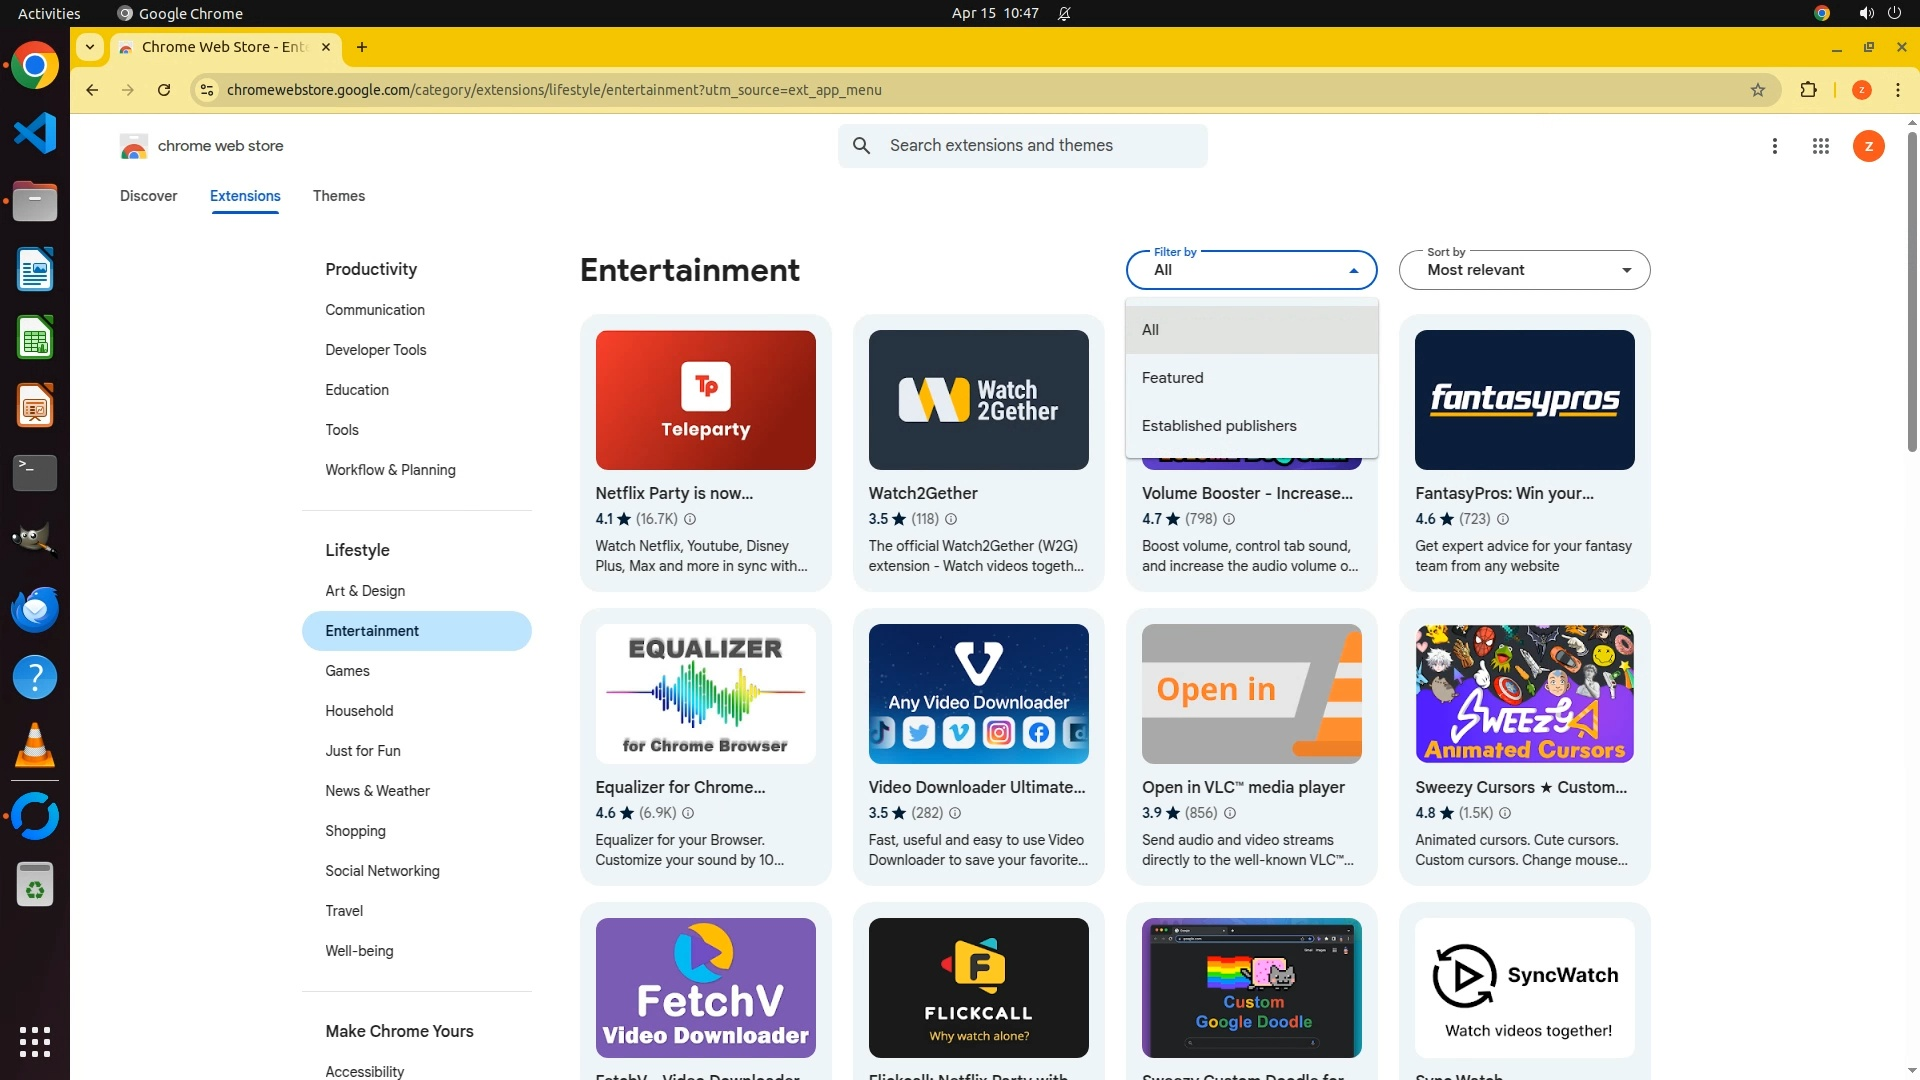
Task: Open the Developer Tools category
Action: pos(375,350)
